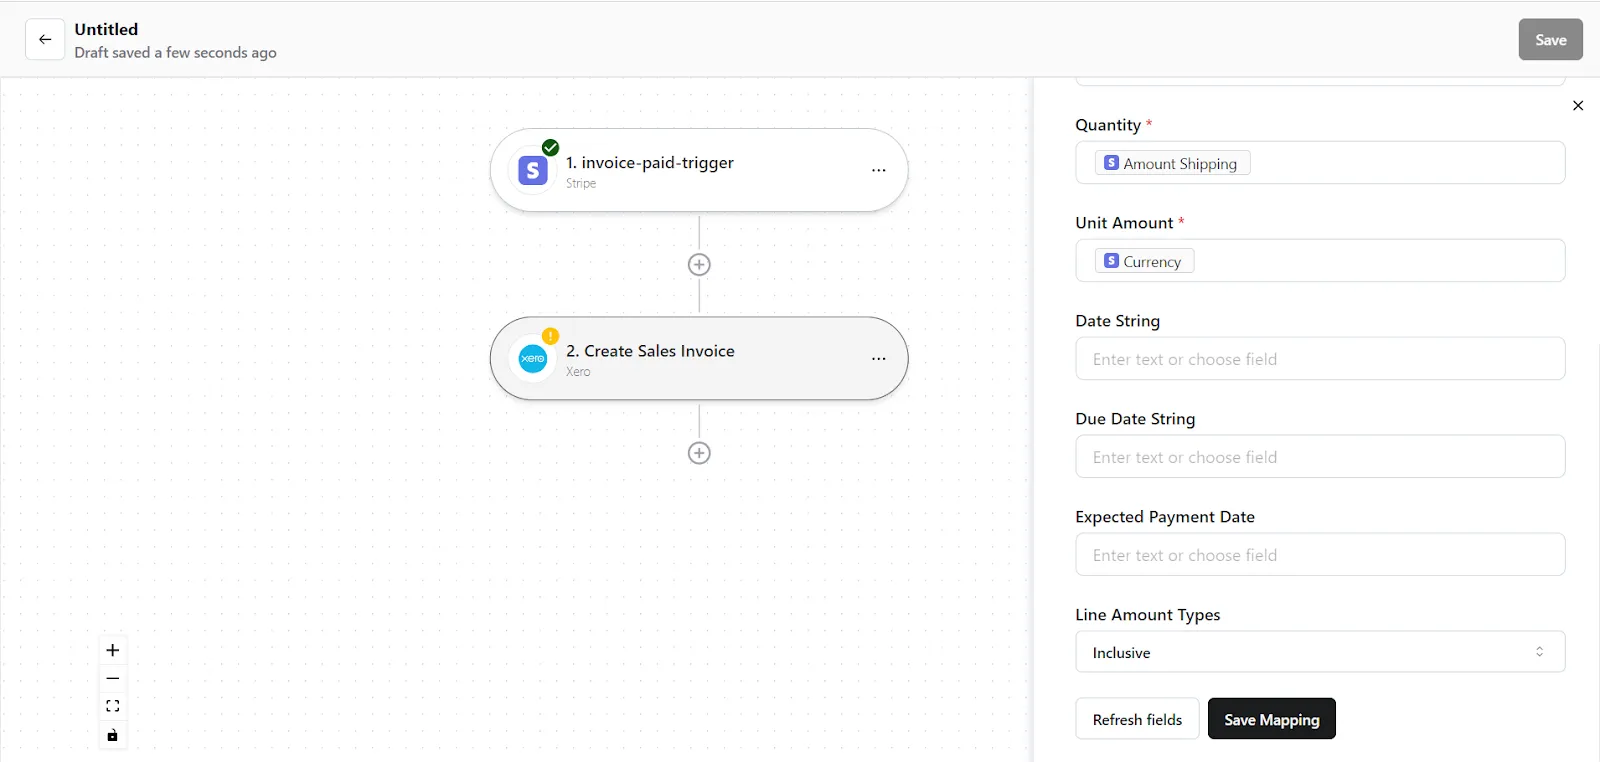
Task: Click the back arrow button
Action: point(45,40)
